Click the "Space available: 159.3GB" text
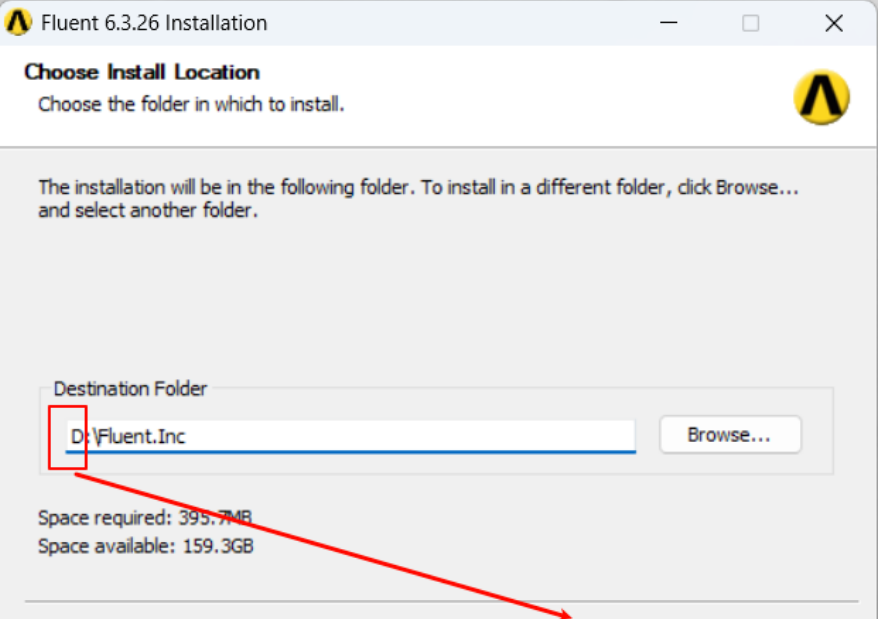This screenshot has height=619, width=878. (x=145, y=547)
